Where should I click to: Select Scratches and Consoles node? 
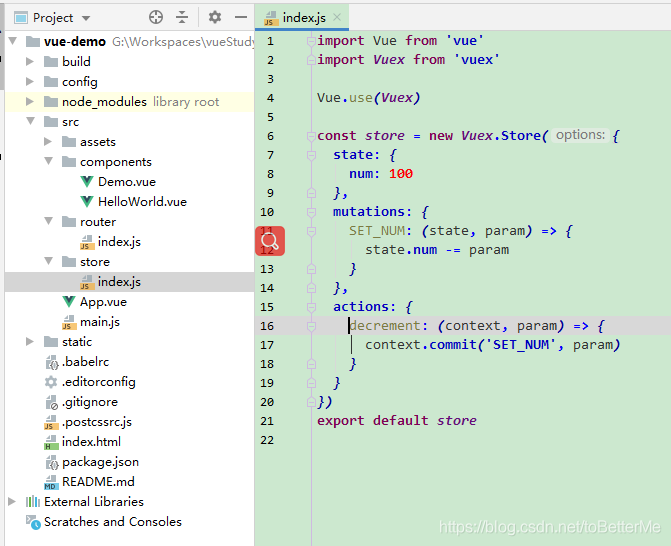point(113,522)
